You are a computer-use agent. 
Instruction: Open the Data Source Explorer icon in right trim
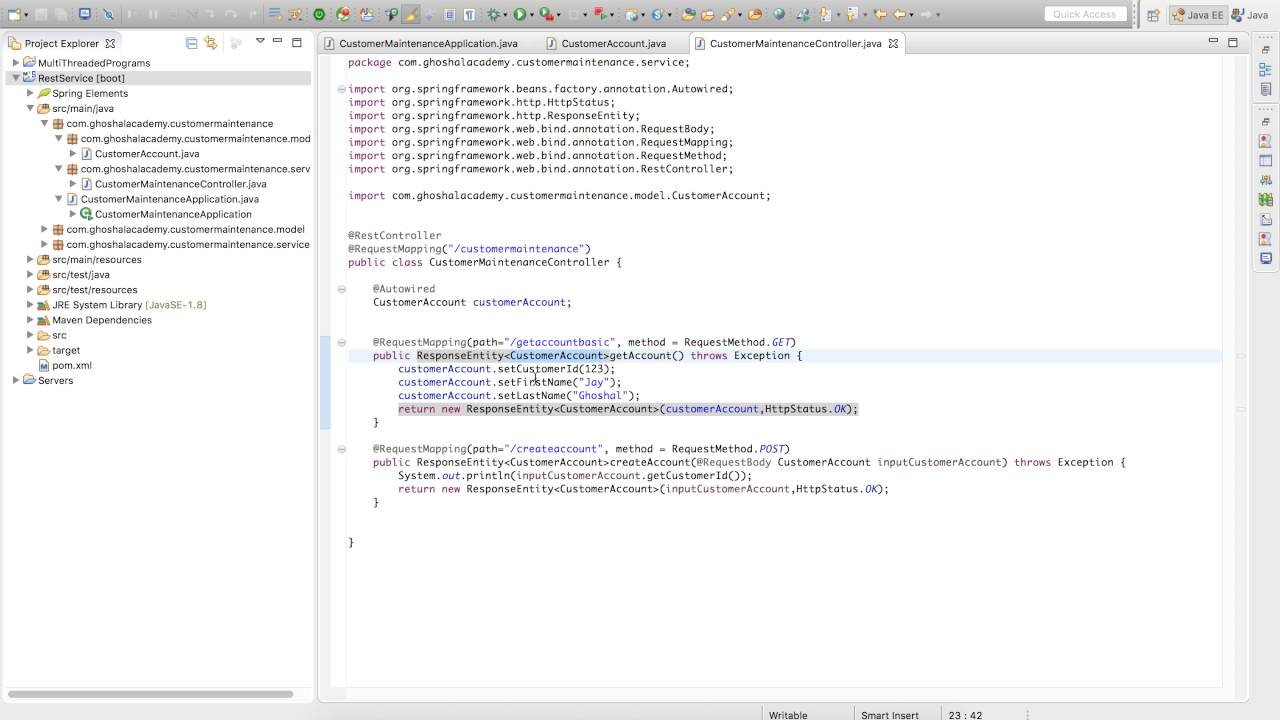pos(1266,200)
